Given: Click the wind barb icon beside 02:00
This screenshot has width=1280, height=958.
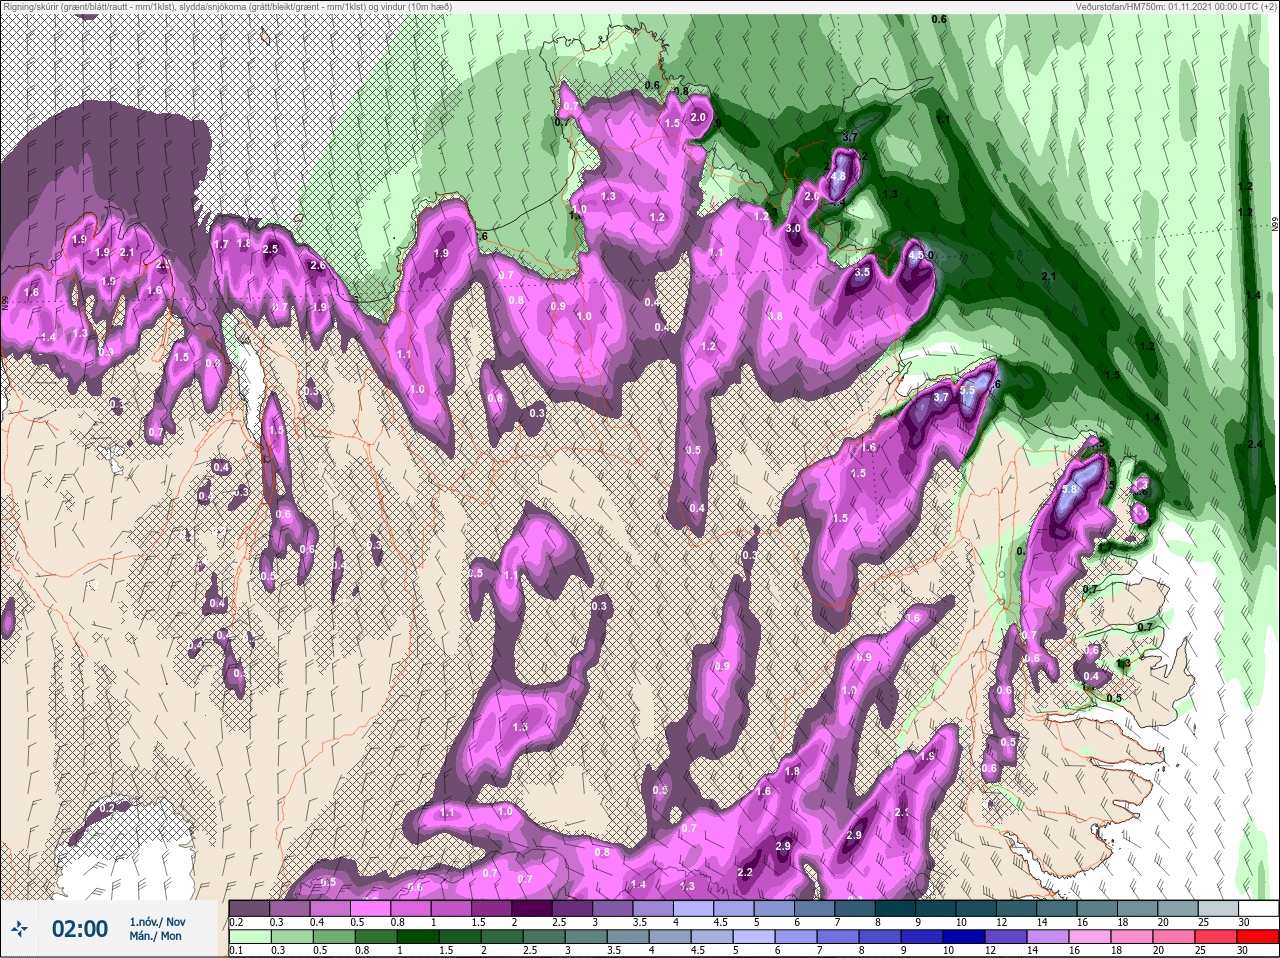Looking at the screenshot, I should point(20,929).
